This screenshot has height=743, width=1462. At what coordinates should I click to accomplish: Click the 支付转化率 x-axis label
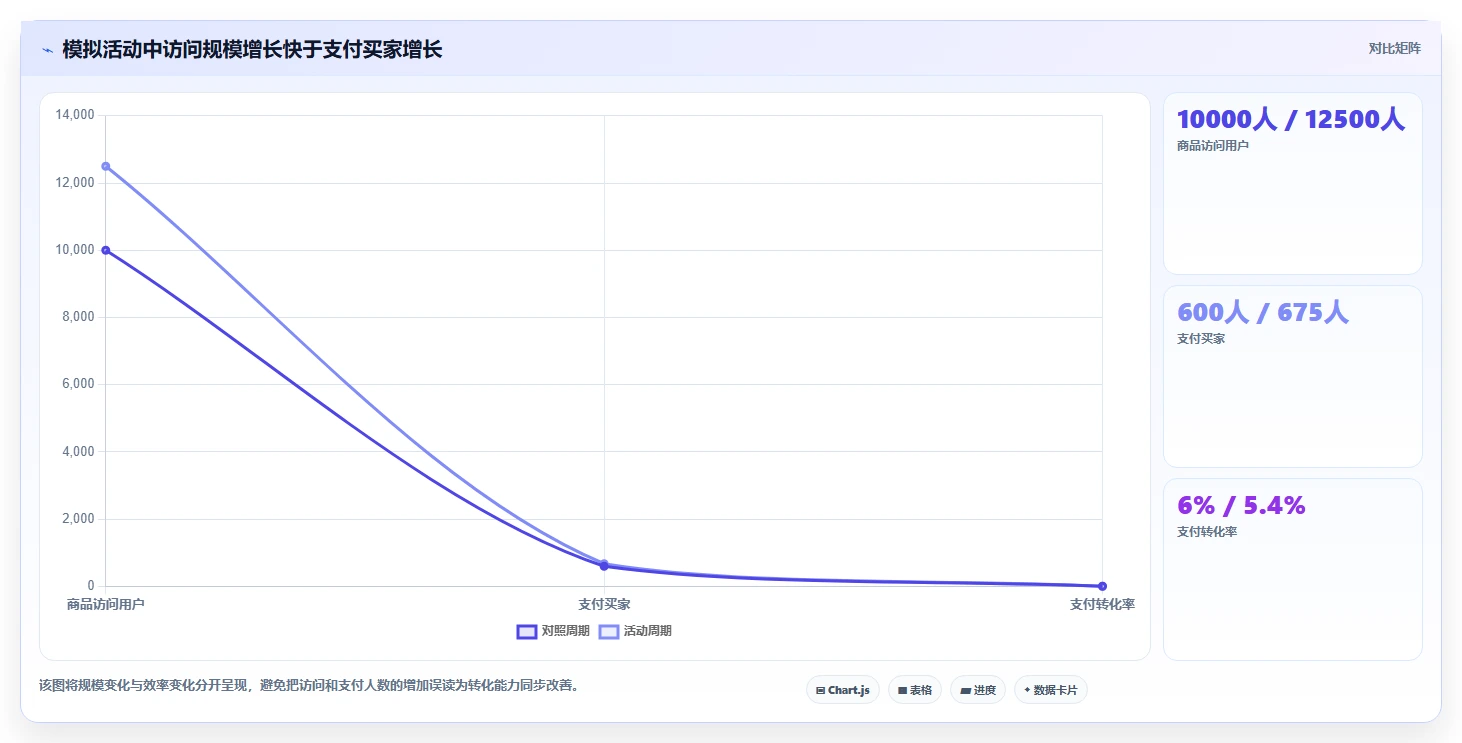click(1102, 605)
